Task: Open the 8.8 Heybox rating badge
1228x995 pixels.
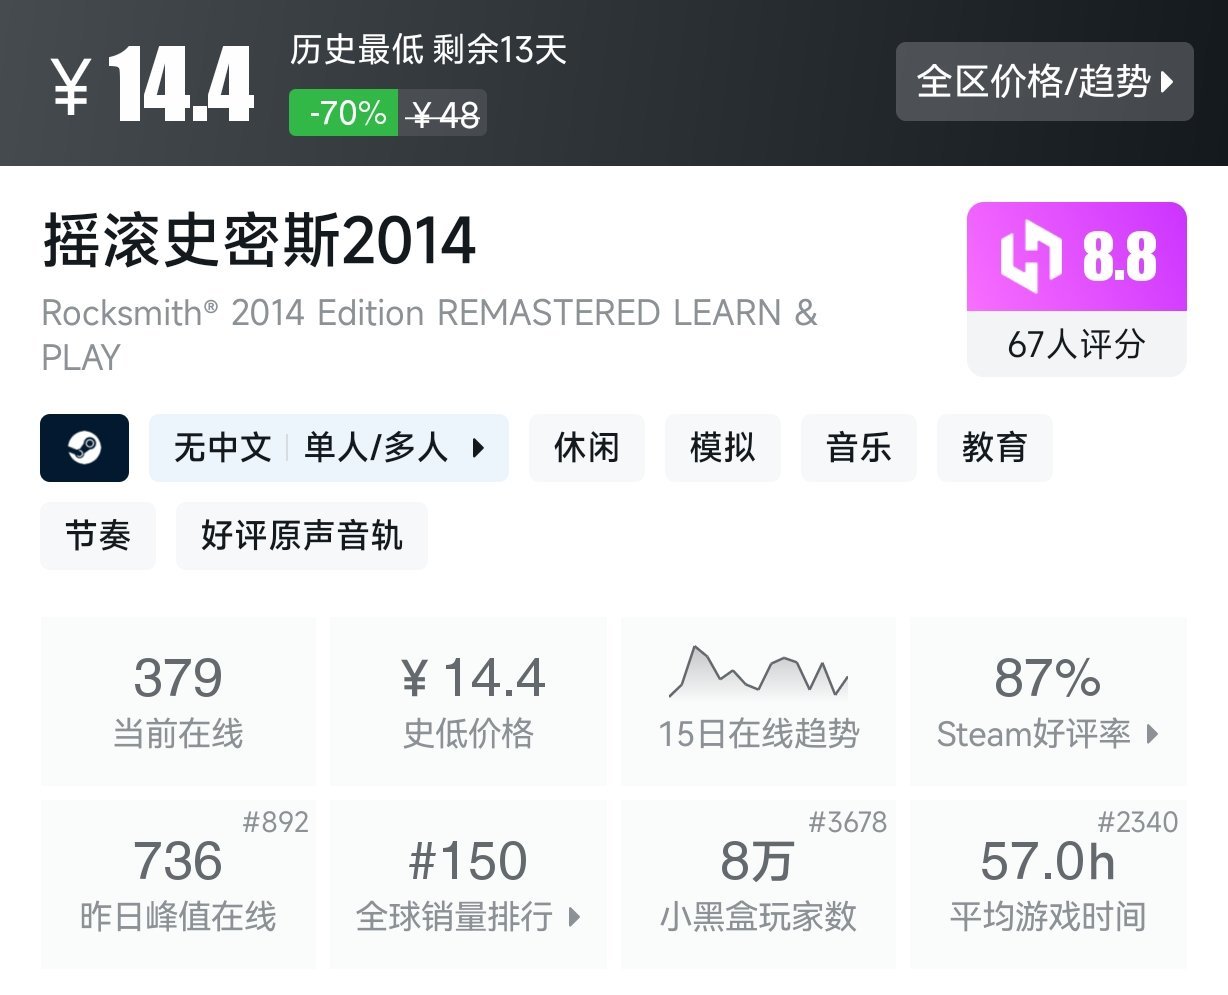Action: click(1077, 257)
